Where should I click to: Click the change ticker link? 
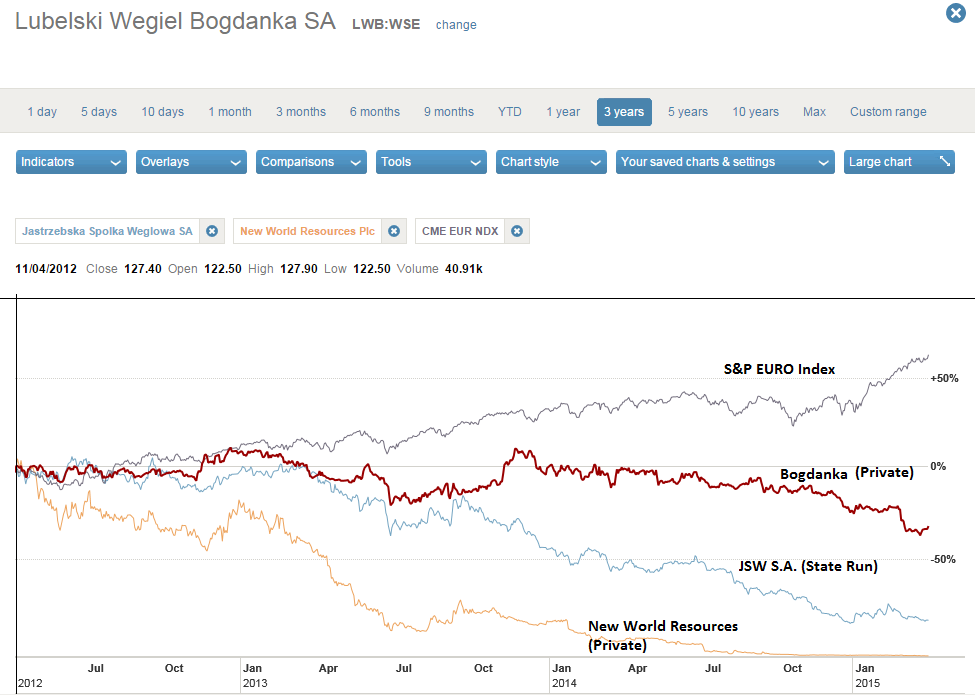(456, 25)
